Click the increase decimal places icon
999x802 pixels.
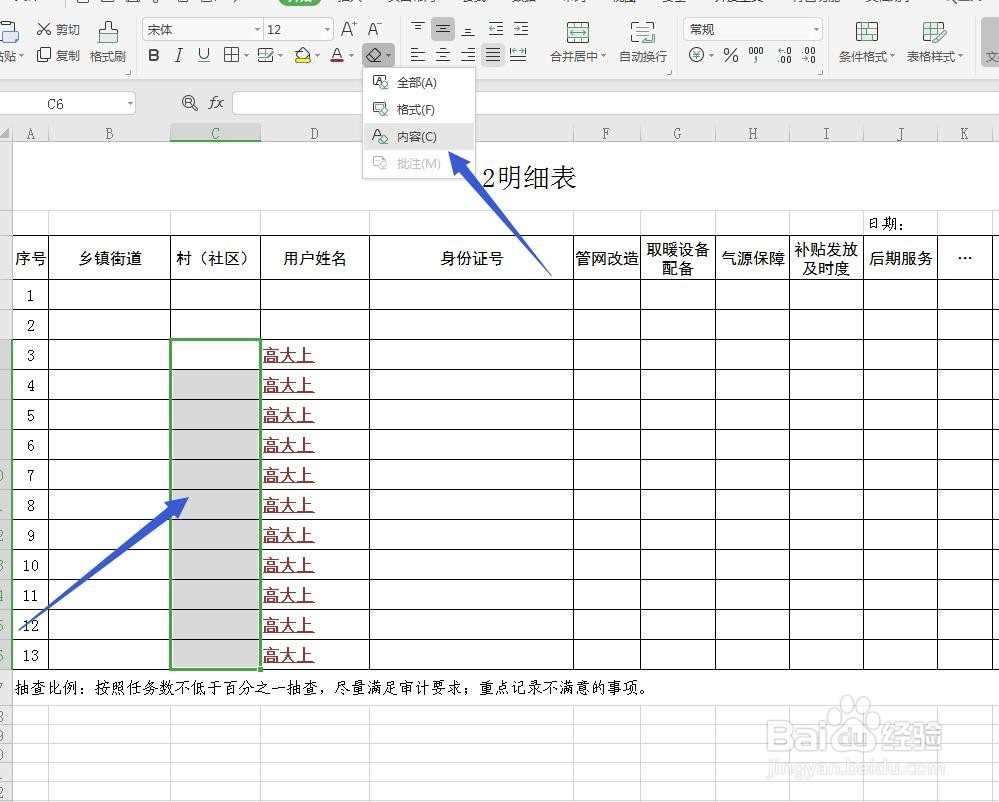(x=783, y=56)
